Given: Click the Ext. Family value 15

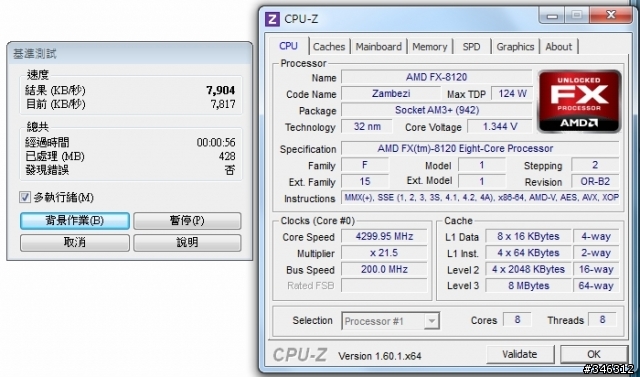Looking at the screenshot, I should coord(364,181).
